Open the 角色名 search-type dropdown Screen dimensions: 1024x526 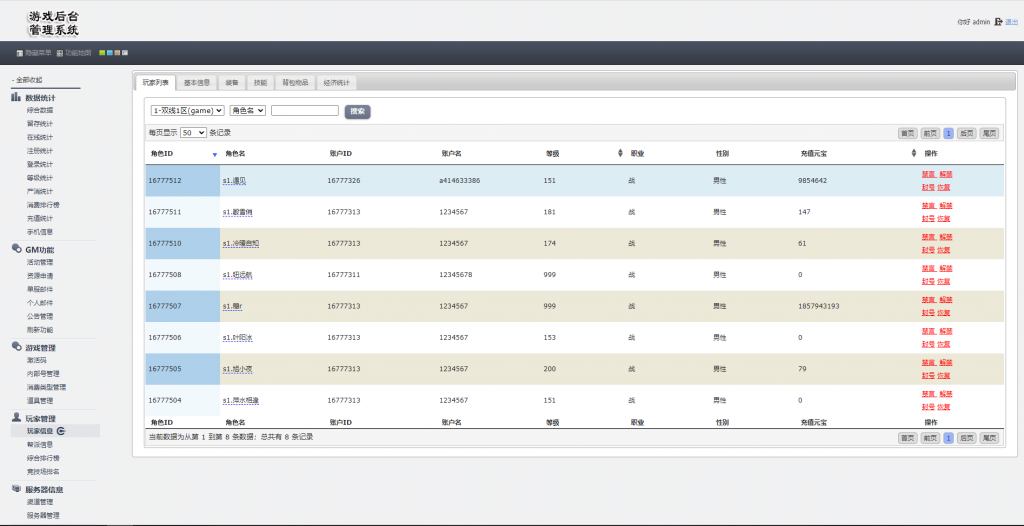[247, 111]
